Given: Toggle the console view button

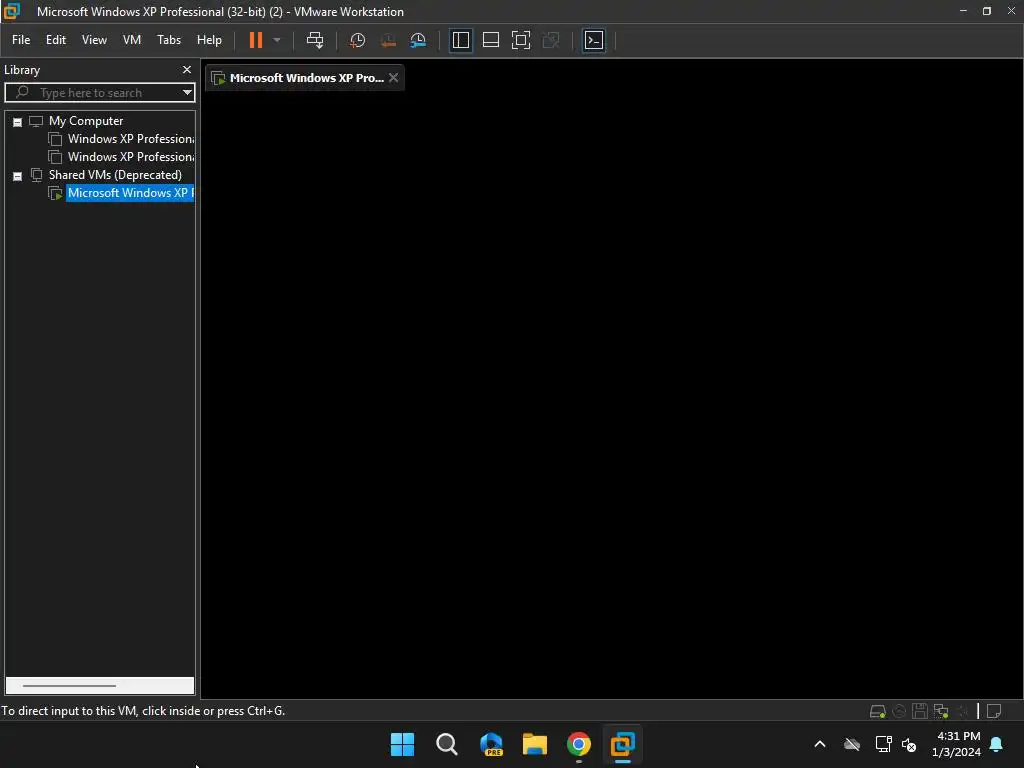Looking at the screenshot, I should (594, 40).
